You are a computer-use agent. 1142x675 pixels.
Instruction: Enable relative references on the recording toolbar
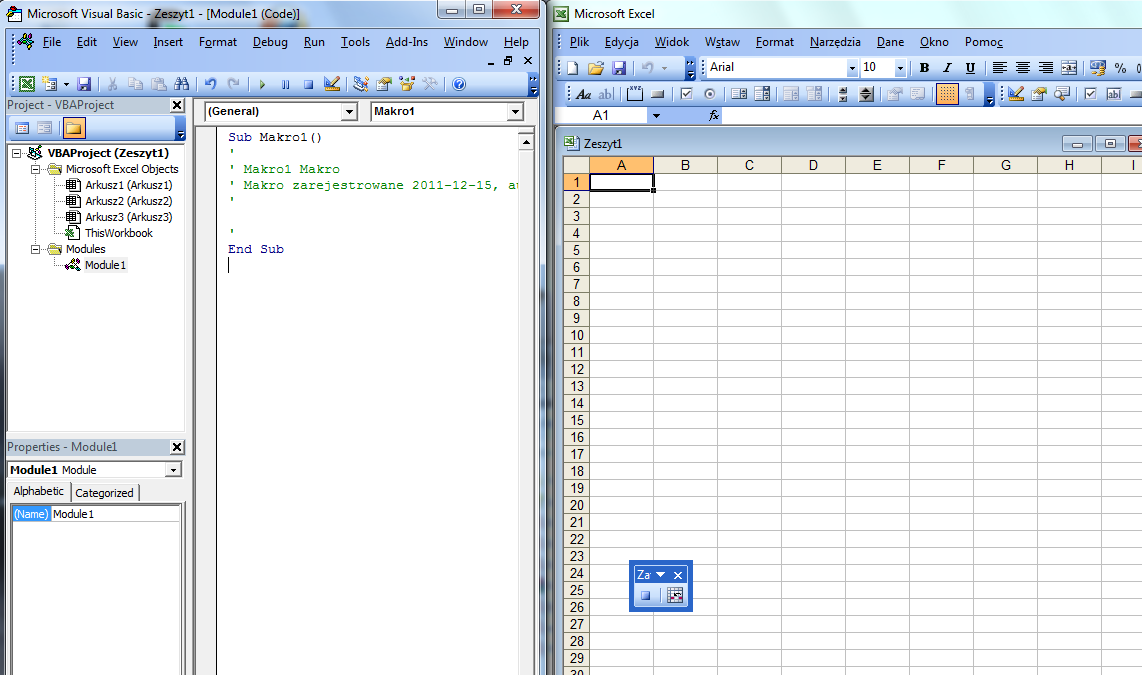[x=675, y=595]
